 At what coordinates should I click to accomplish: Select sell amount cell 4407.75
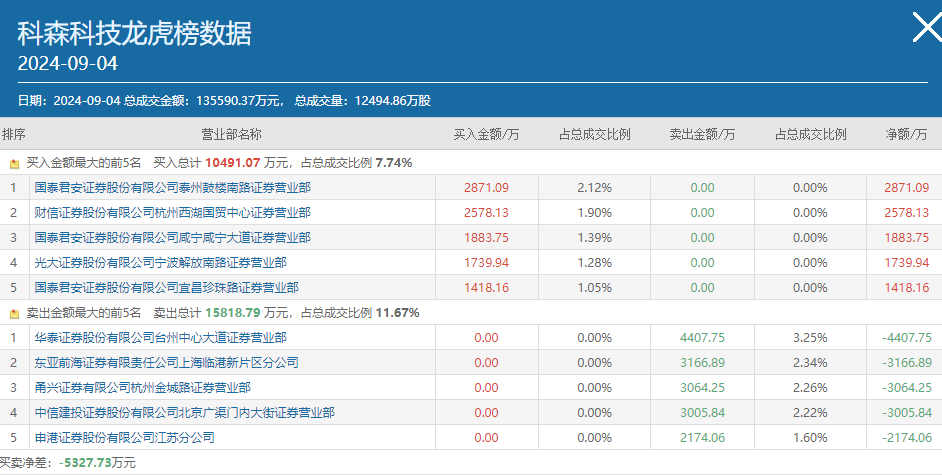(702, 338)
